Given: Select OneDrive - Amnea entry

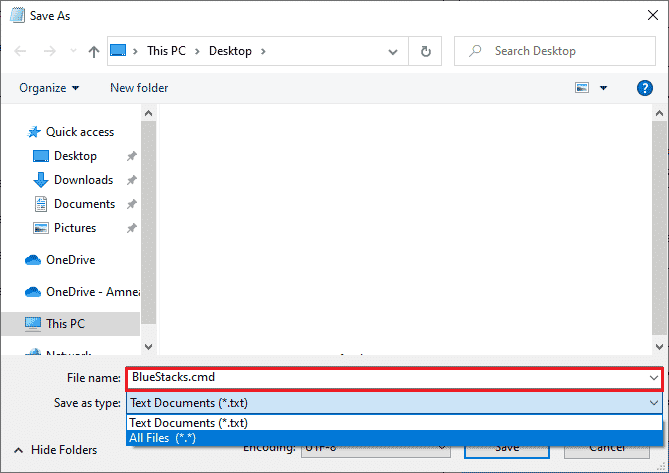Looking at the screenshot, I should click(93, 292).
